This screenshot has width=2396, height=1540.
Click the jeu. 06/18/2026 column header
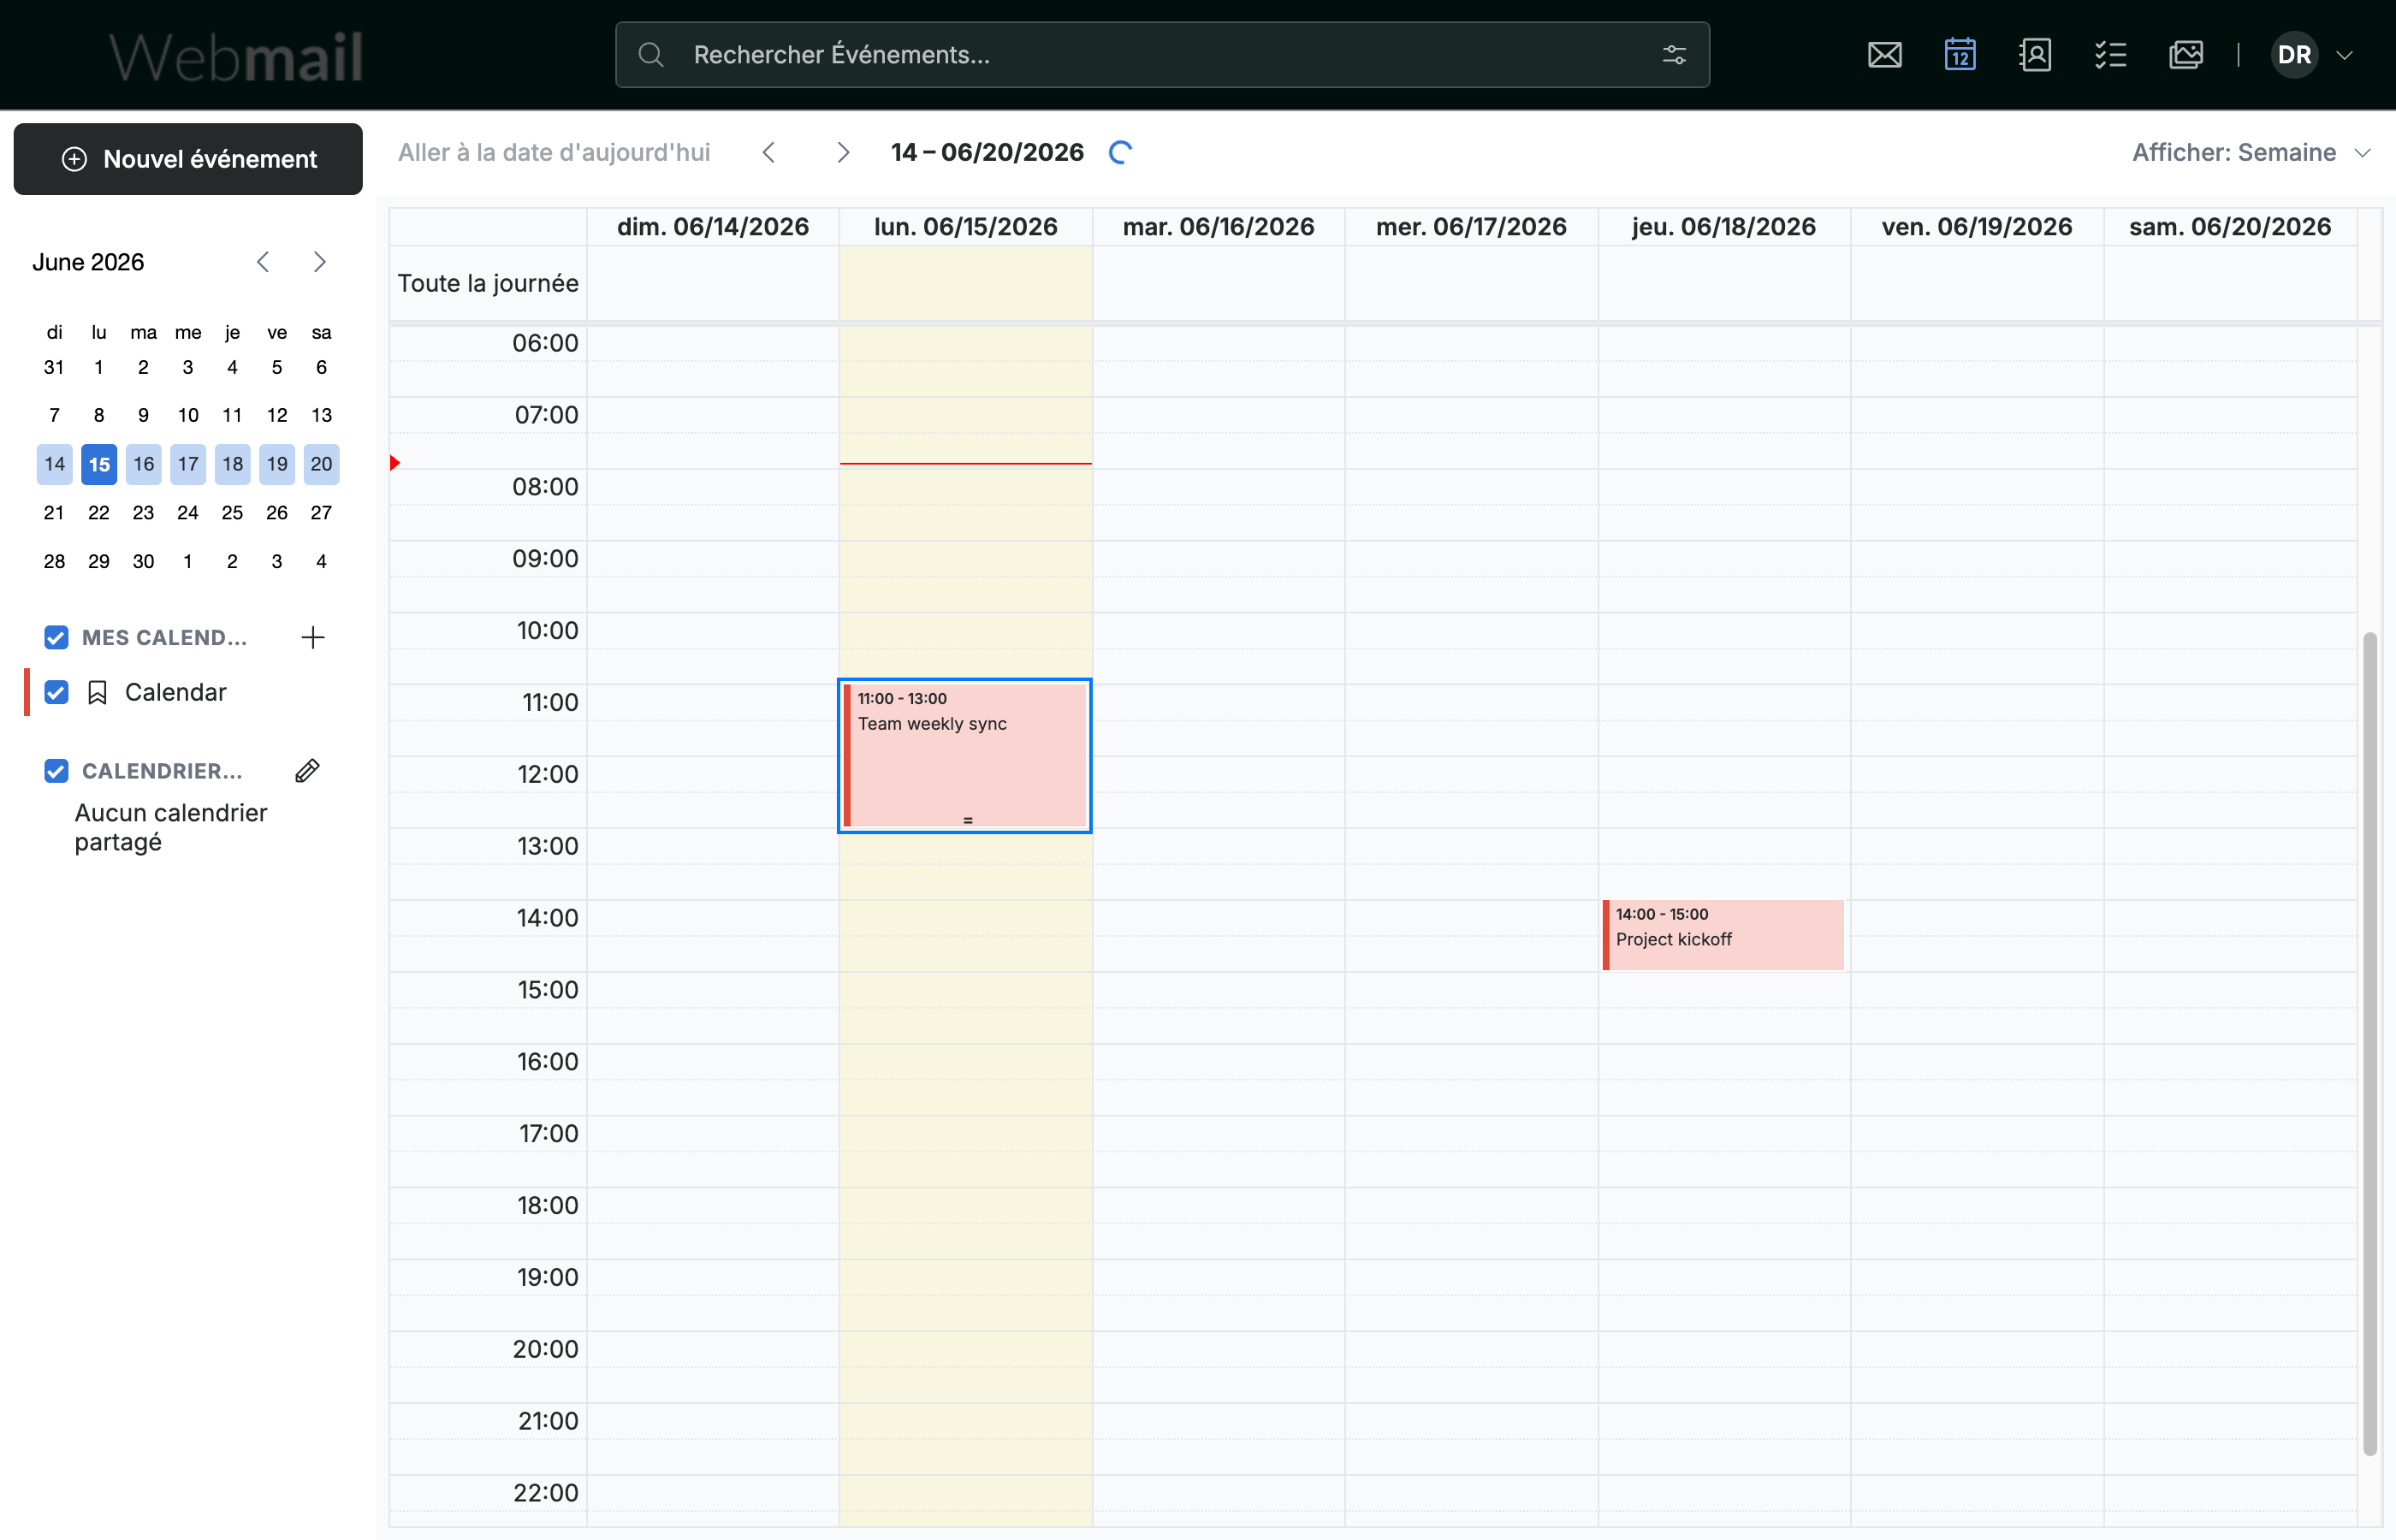(x=1724, y=227)
